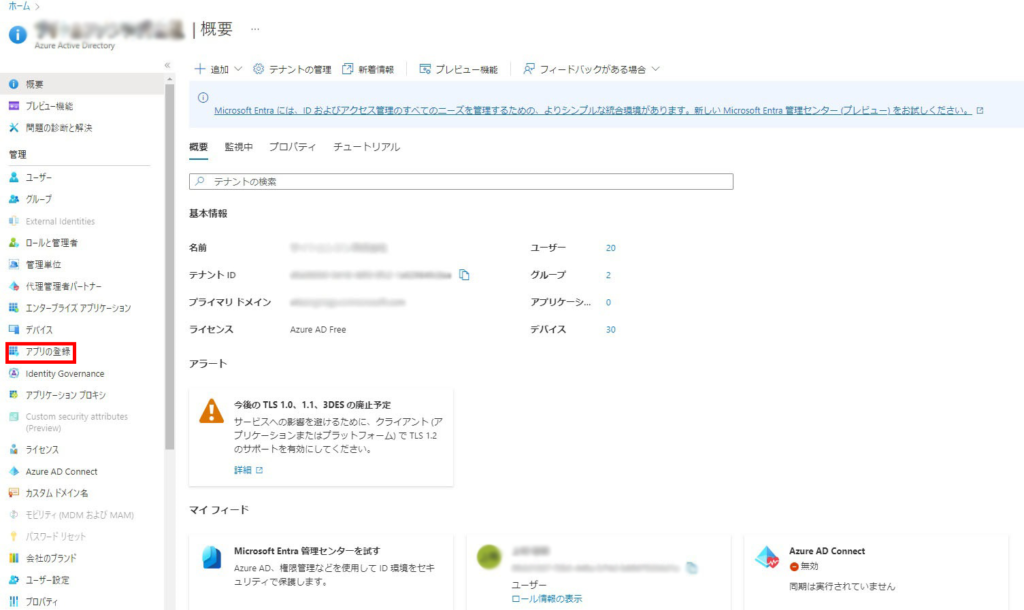1024x610 pixels.
Task: Open パスワード リセット sidebar entry
Action: tap(56, 536)
